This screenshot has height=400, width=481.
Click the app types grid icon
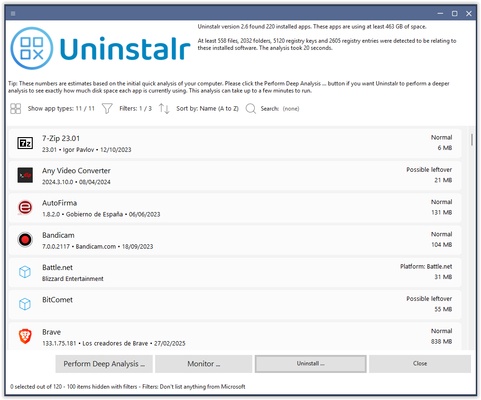[15, 109]
